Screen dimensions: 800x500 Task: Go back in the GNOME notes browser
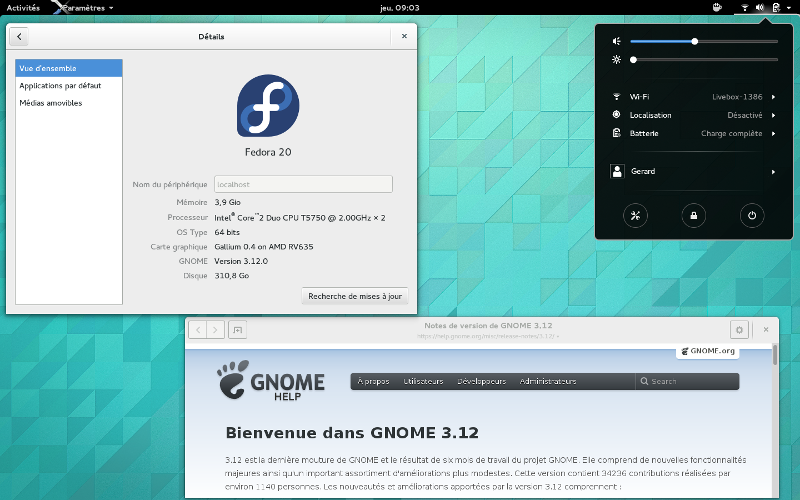pyautogui.click(x=198, y=330)
